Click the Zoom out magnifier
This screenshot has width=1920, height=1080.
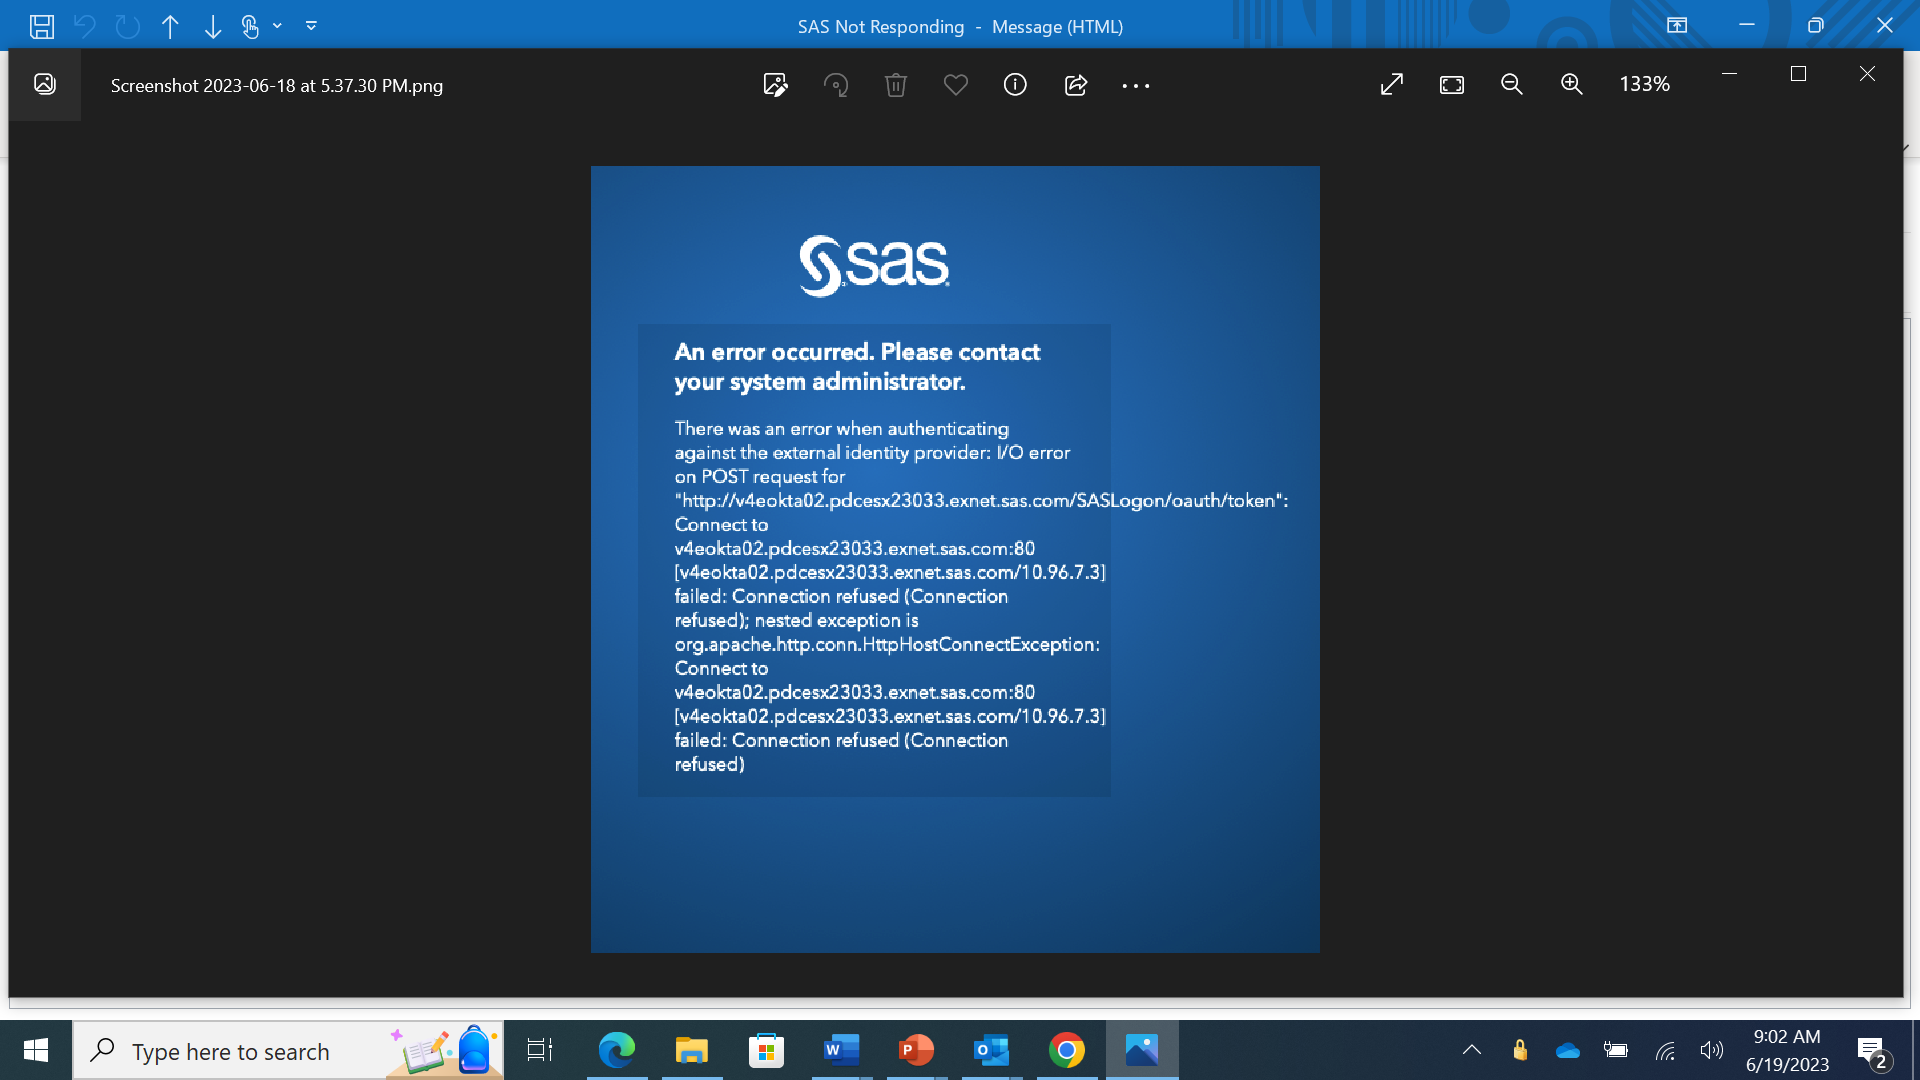click(1512, 85)
